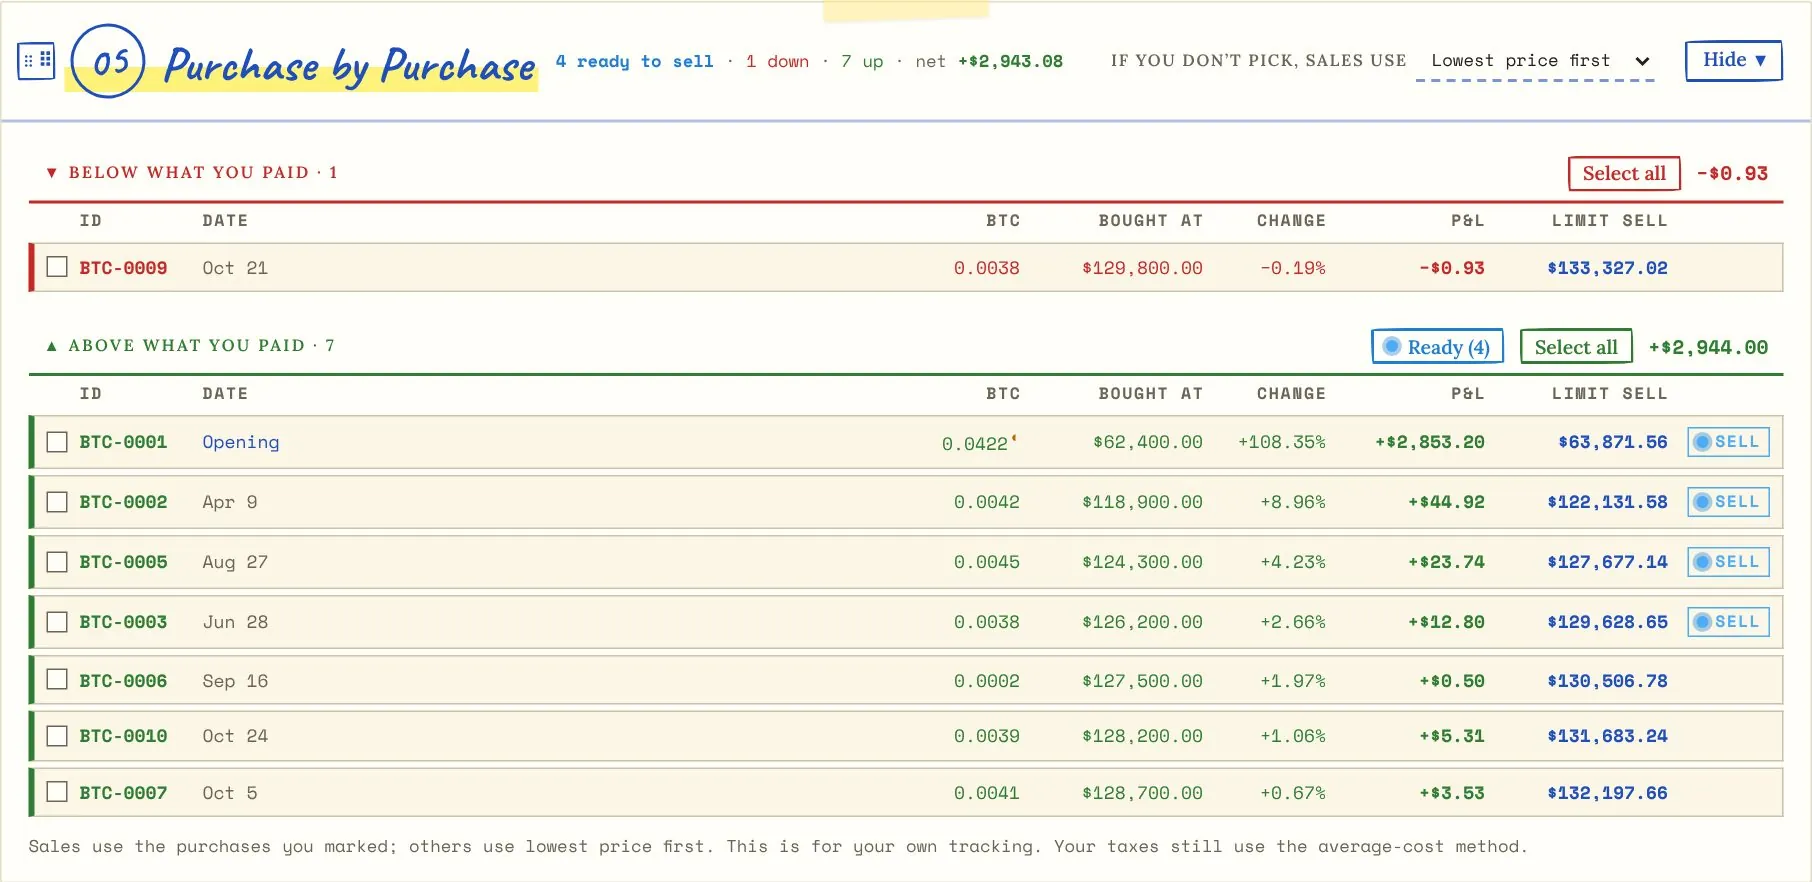The width and height of the screenshot is (1812, 882).
Task: Click the limit sell price $132,197.66
Action: (1607, 793)
